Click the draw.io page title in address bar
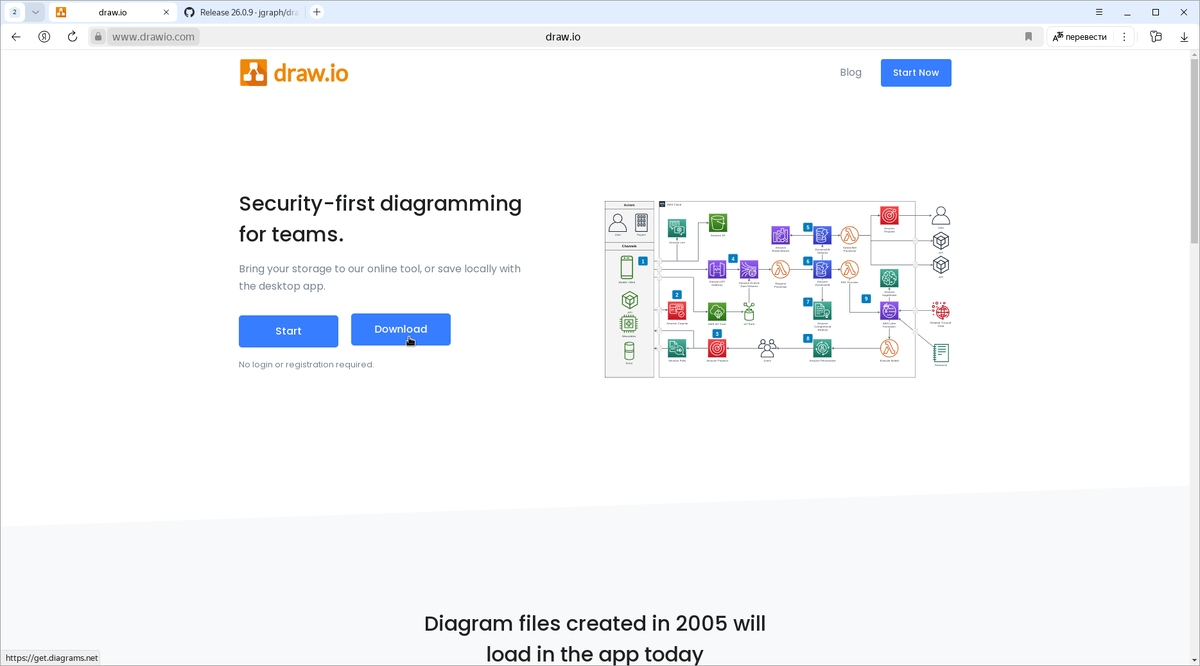The height and width of the screenshot is (666, 1200). click(563, 37)
